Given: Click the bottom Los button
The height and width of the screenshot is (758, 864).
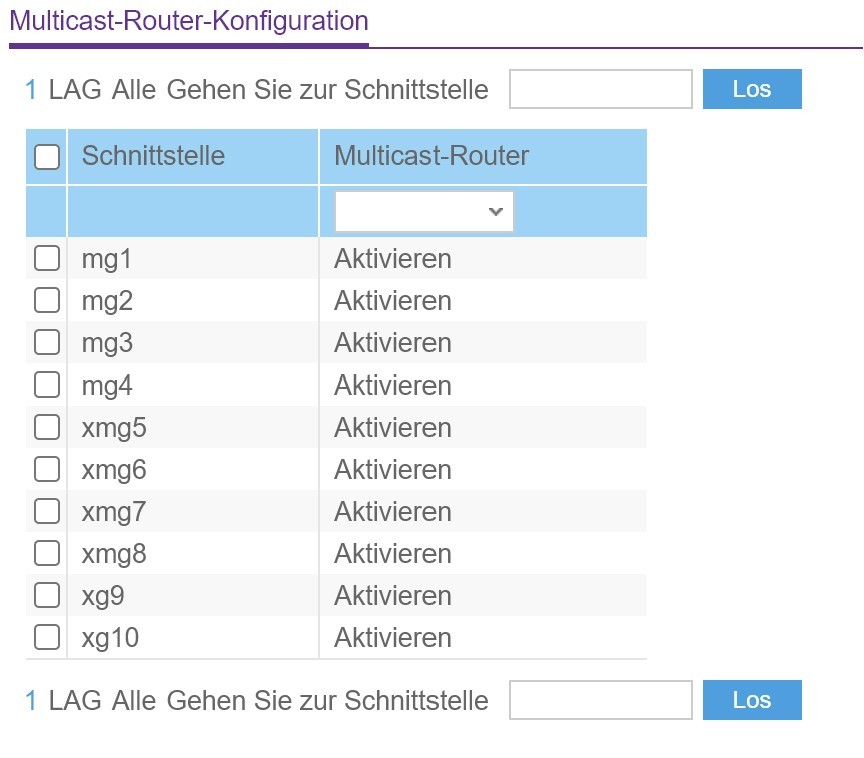Looking at the screenshot, I should (752, 700).
